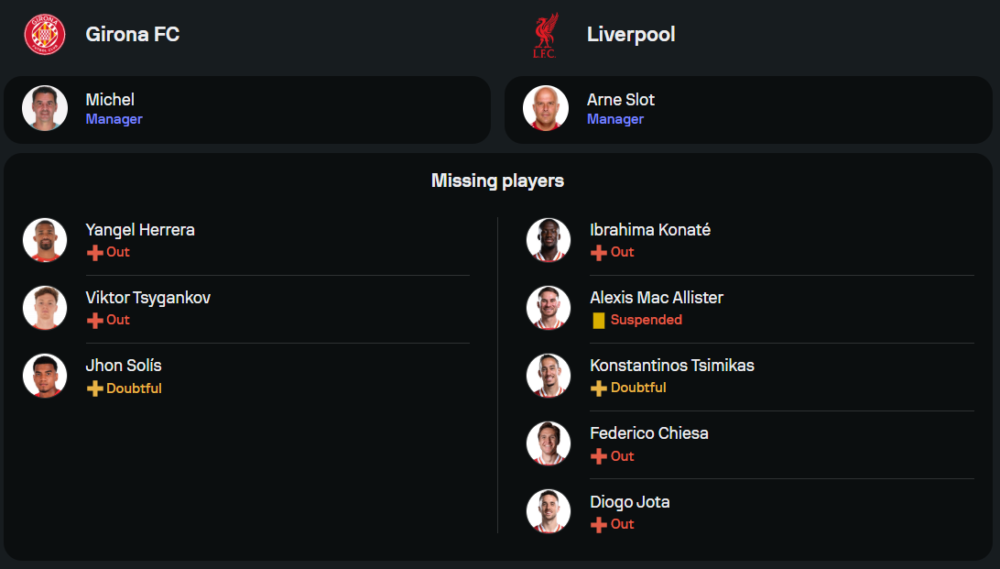Open the Girona FC team name link
This screenshot has height=569, width=1000.
click(x=132, y=34)
